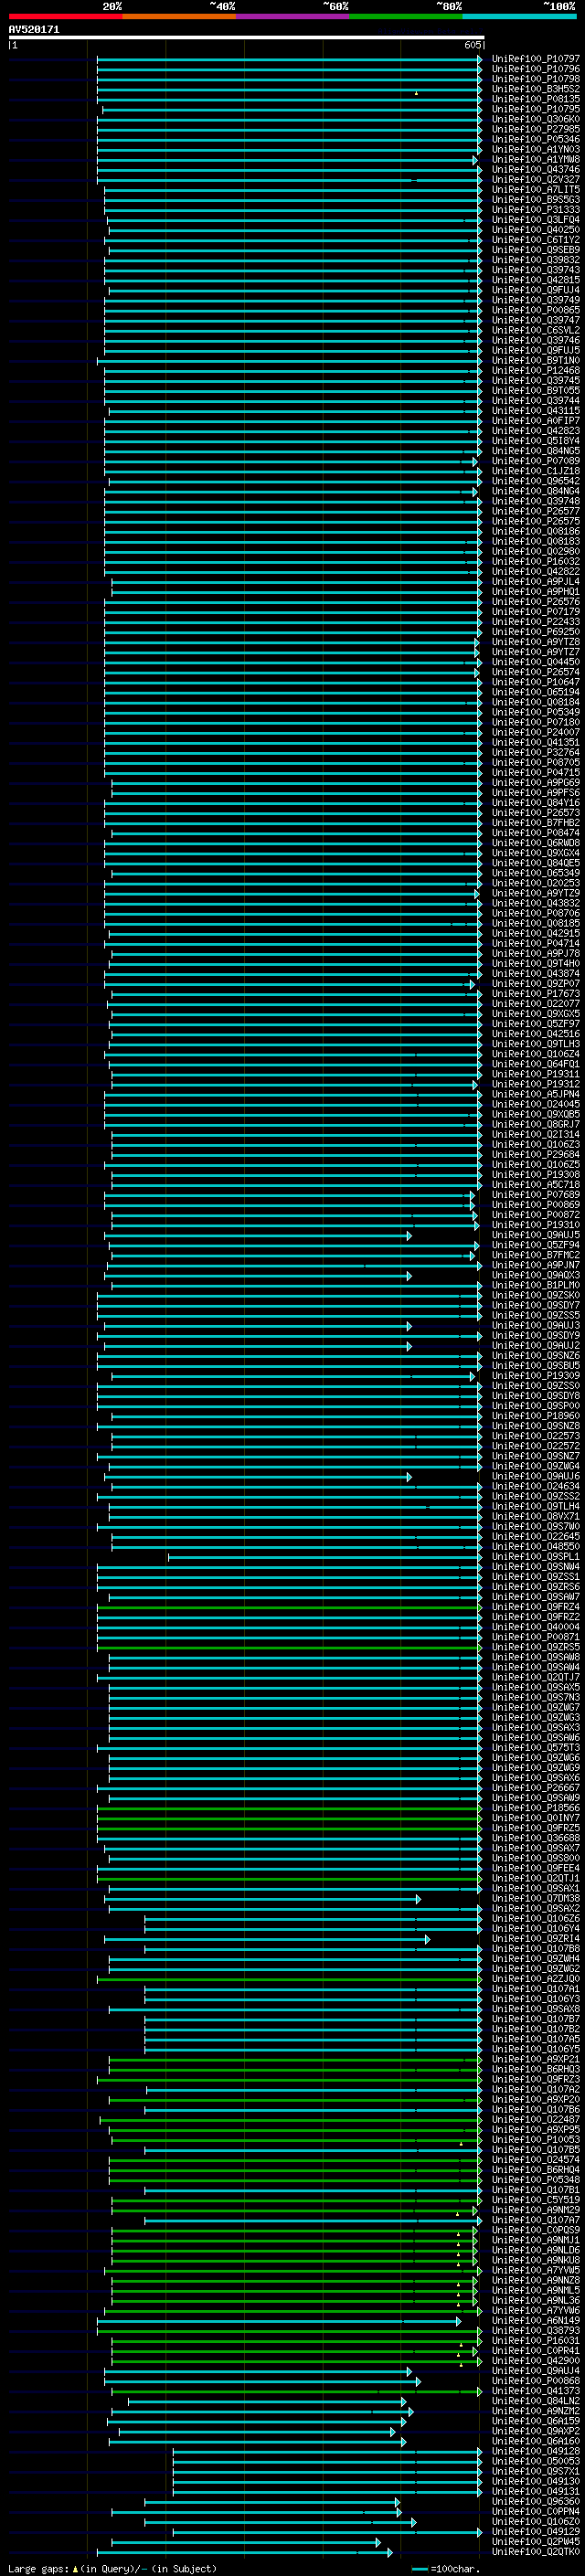Select hit label UniRef100_O22487
The image size is (585, 2576).
click(536, 2120)
